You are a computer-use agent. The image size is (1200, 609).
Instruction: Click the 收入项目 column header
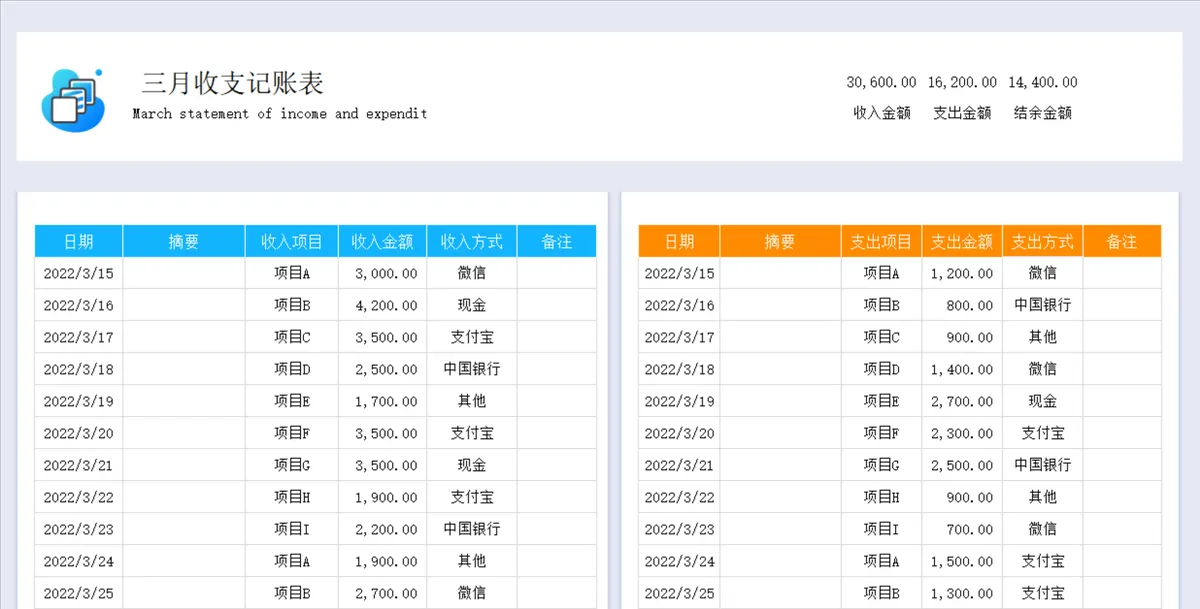tap(292, 241)
